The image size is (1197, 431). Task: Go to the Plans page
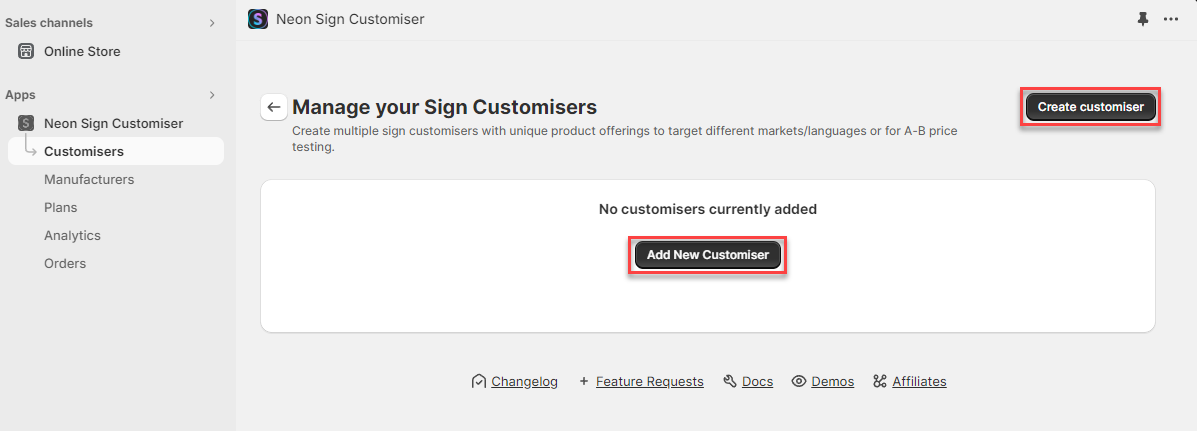point(61,207)
